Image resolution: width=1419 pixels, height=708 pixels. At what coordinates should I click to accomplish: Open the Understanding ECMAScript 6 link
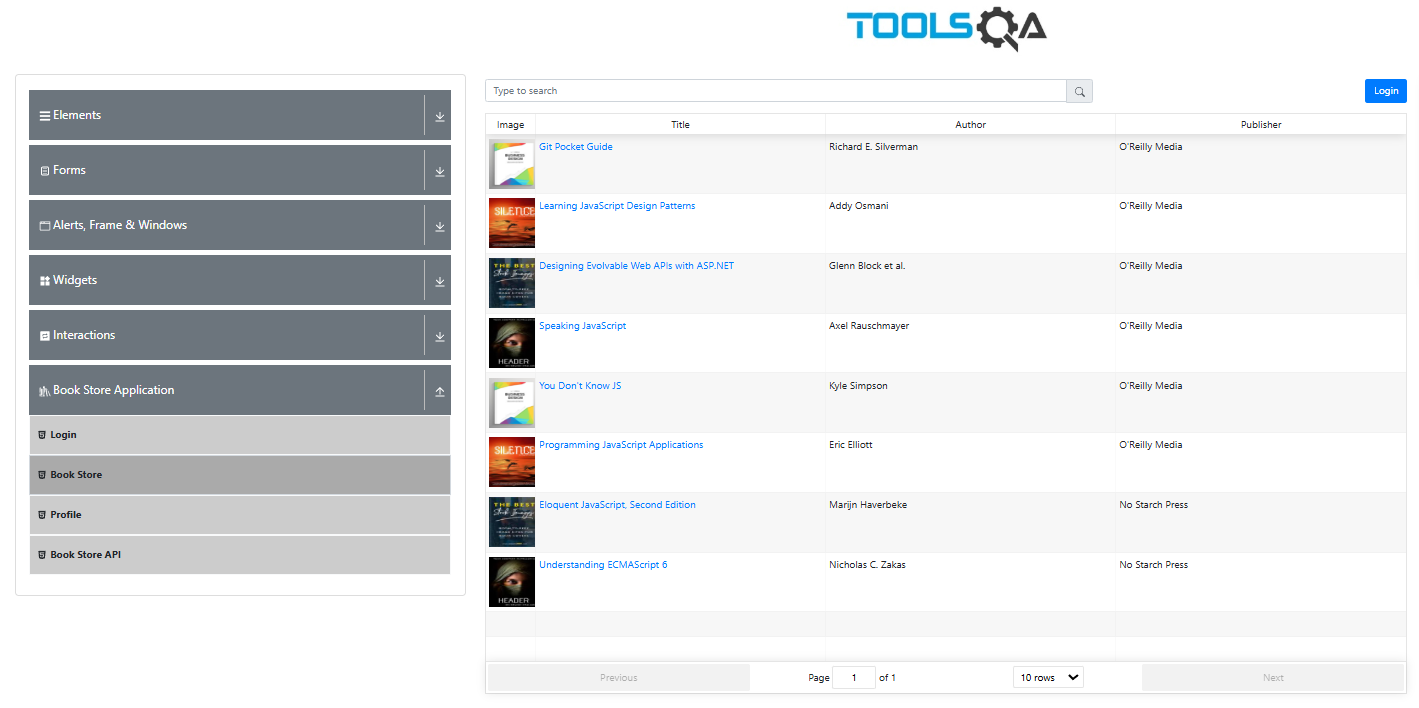click(603, 565)
